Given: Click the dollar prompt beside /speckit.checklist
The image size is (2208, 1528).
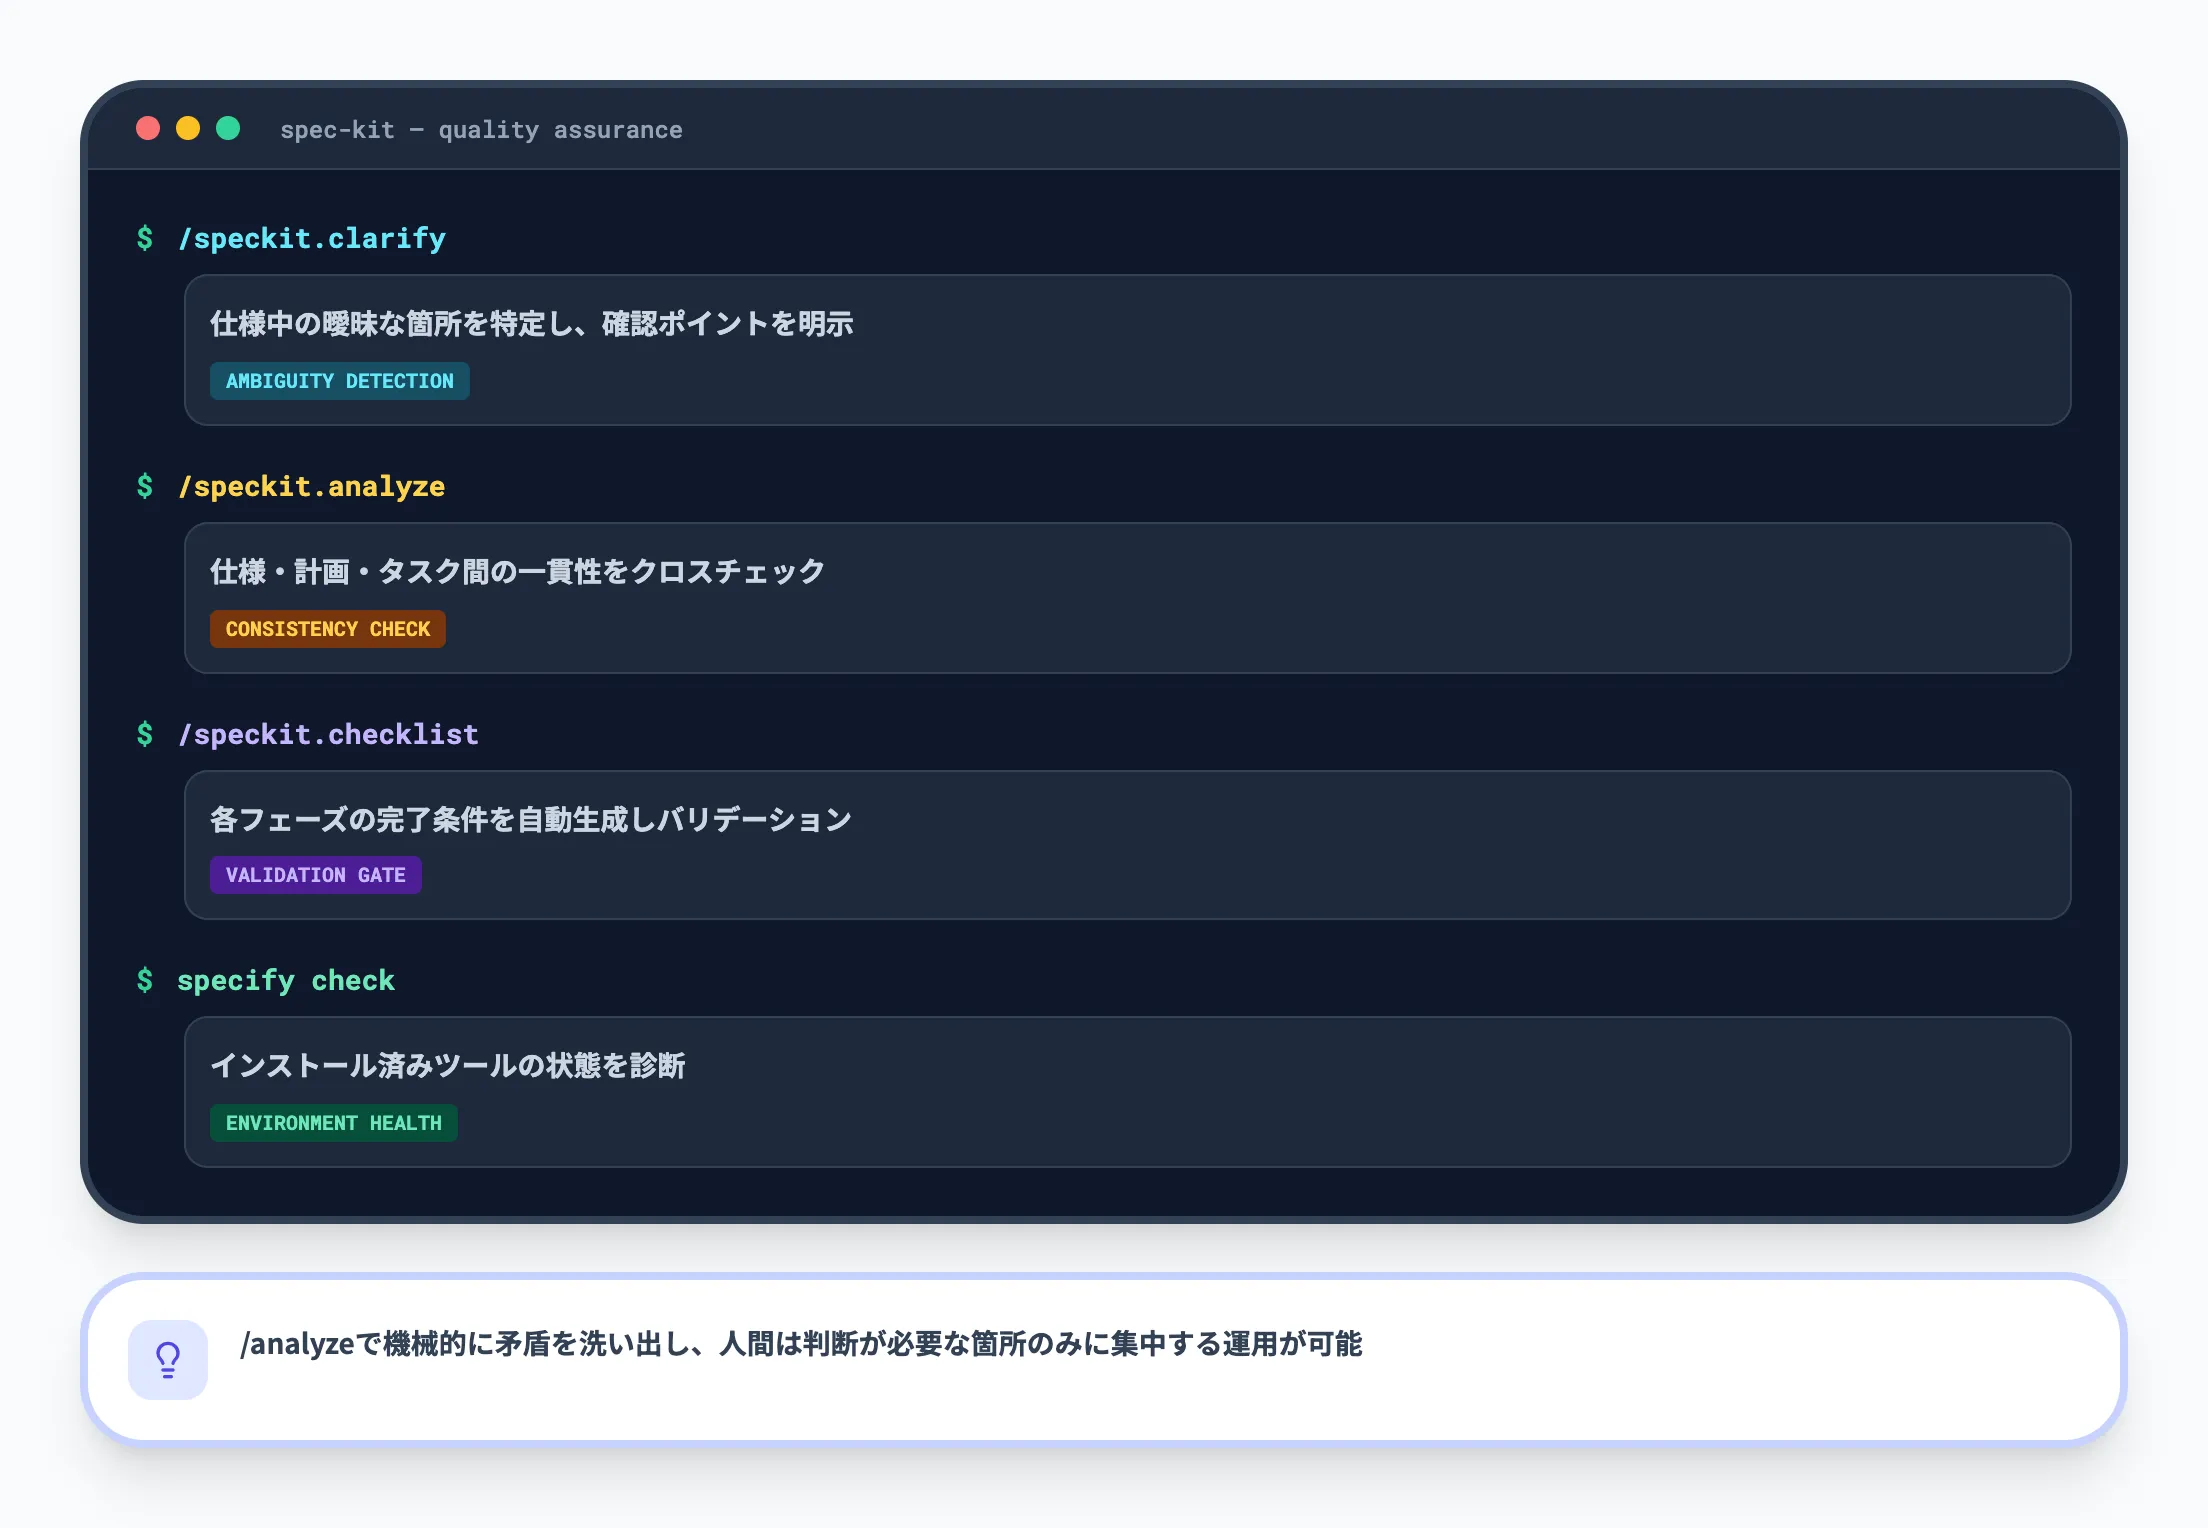Looking at the screenshot, I should [146, 735].
